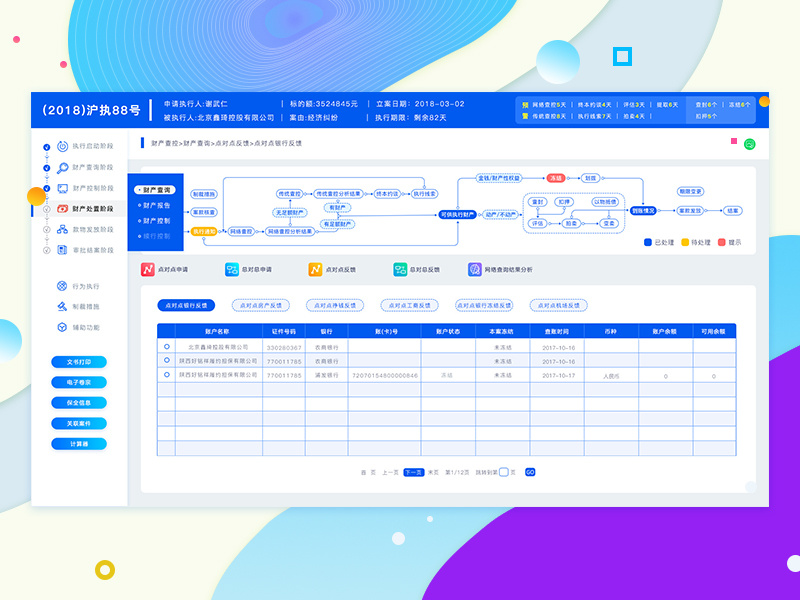Click the page number jump input box
800x600 pixels.
coord(504,471)
